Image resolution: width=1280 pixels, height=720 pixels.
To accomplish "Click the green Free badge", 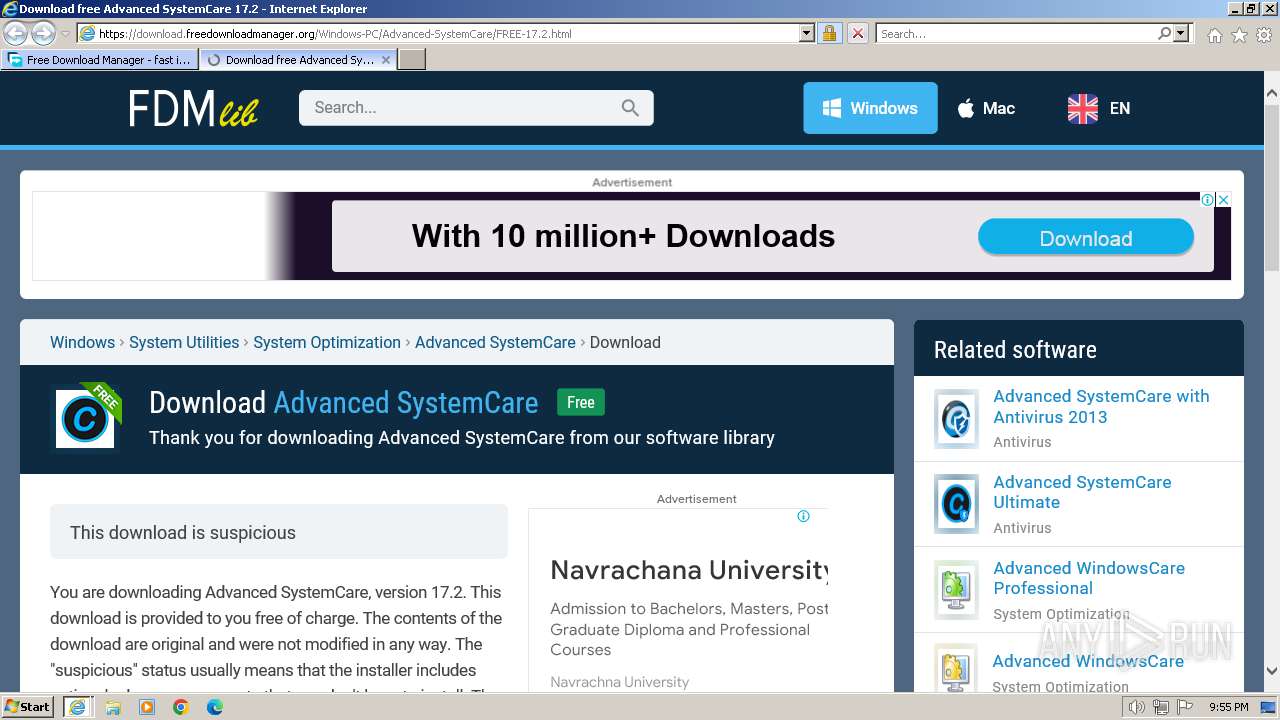I will tap(580, 402).
